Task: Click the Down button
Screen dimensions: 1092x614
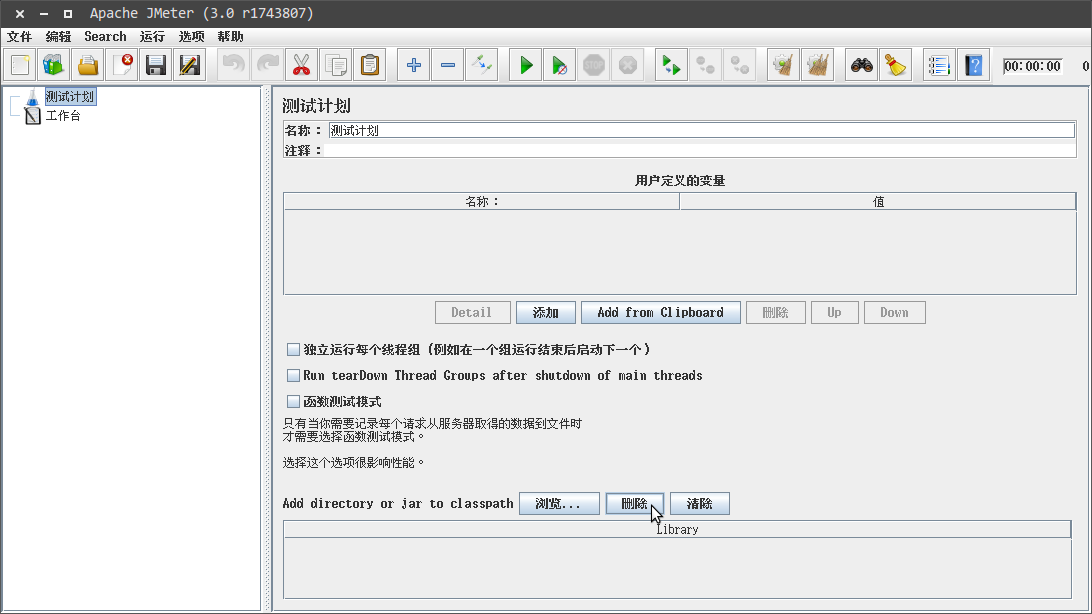Action: click(894, 313)
